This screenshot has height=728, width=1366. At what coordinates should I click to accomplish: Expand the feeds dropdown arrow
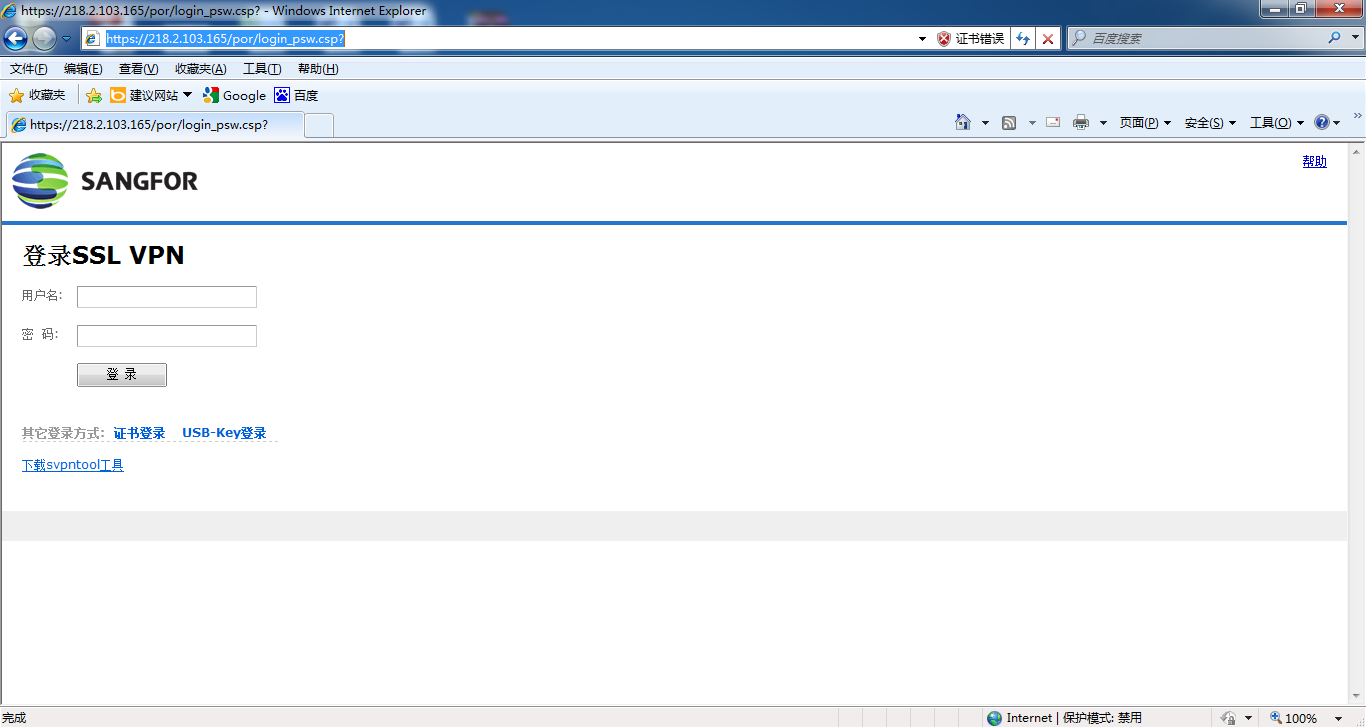[1032, 123]
